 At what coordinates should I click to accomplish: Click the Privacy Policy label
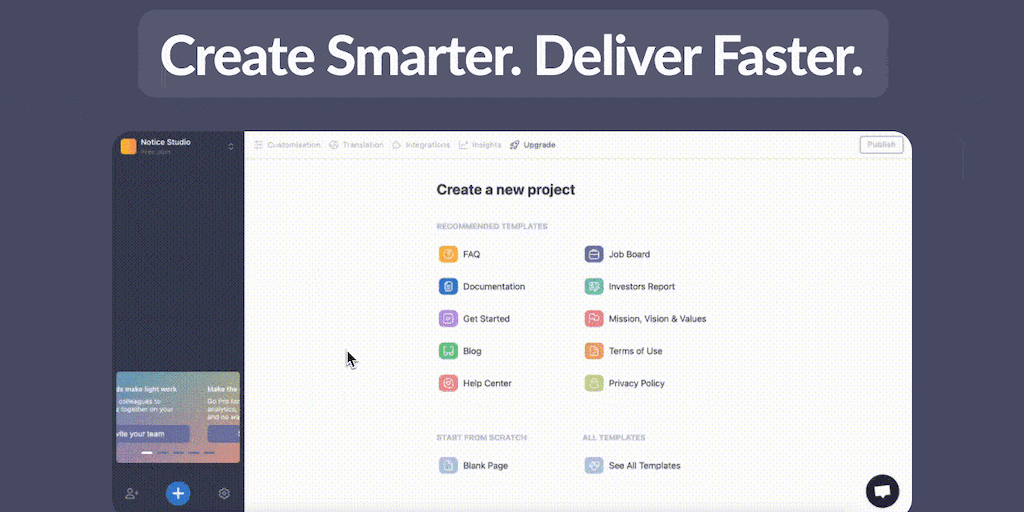point(637,383)
